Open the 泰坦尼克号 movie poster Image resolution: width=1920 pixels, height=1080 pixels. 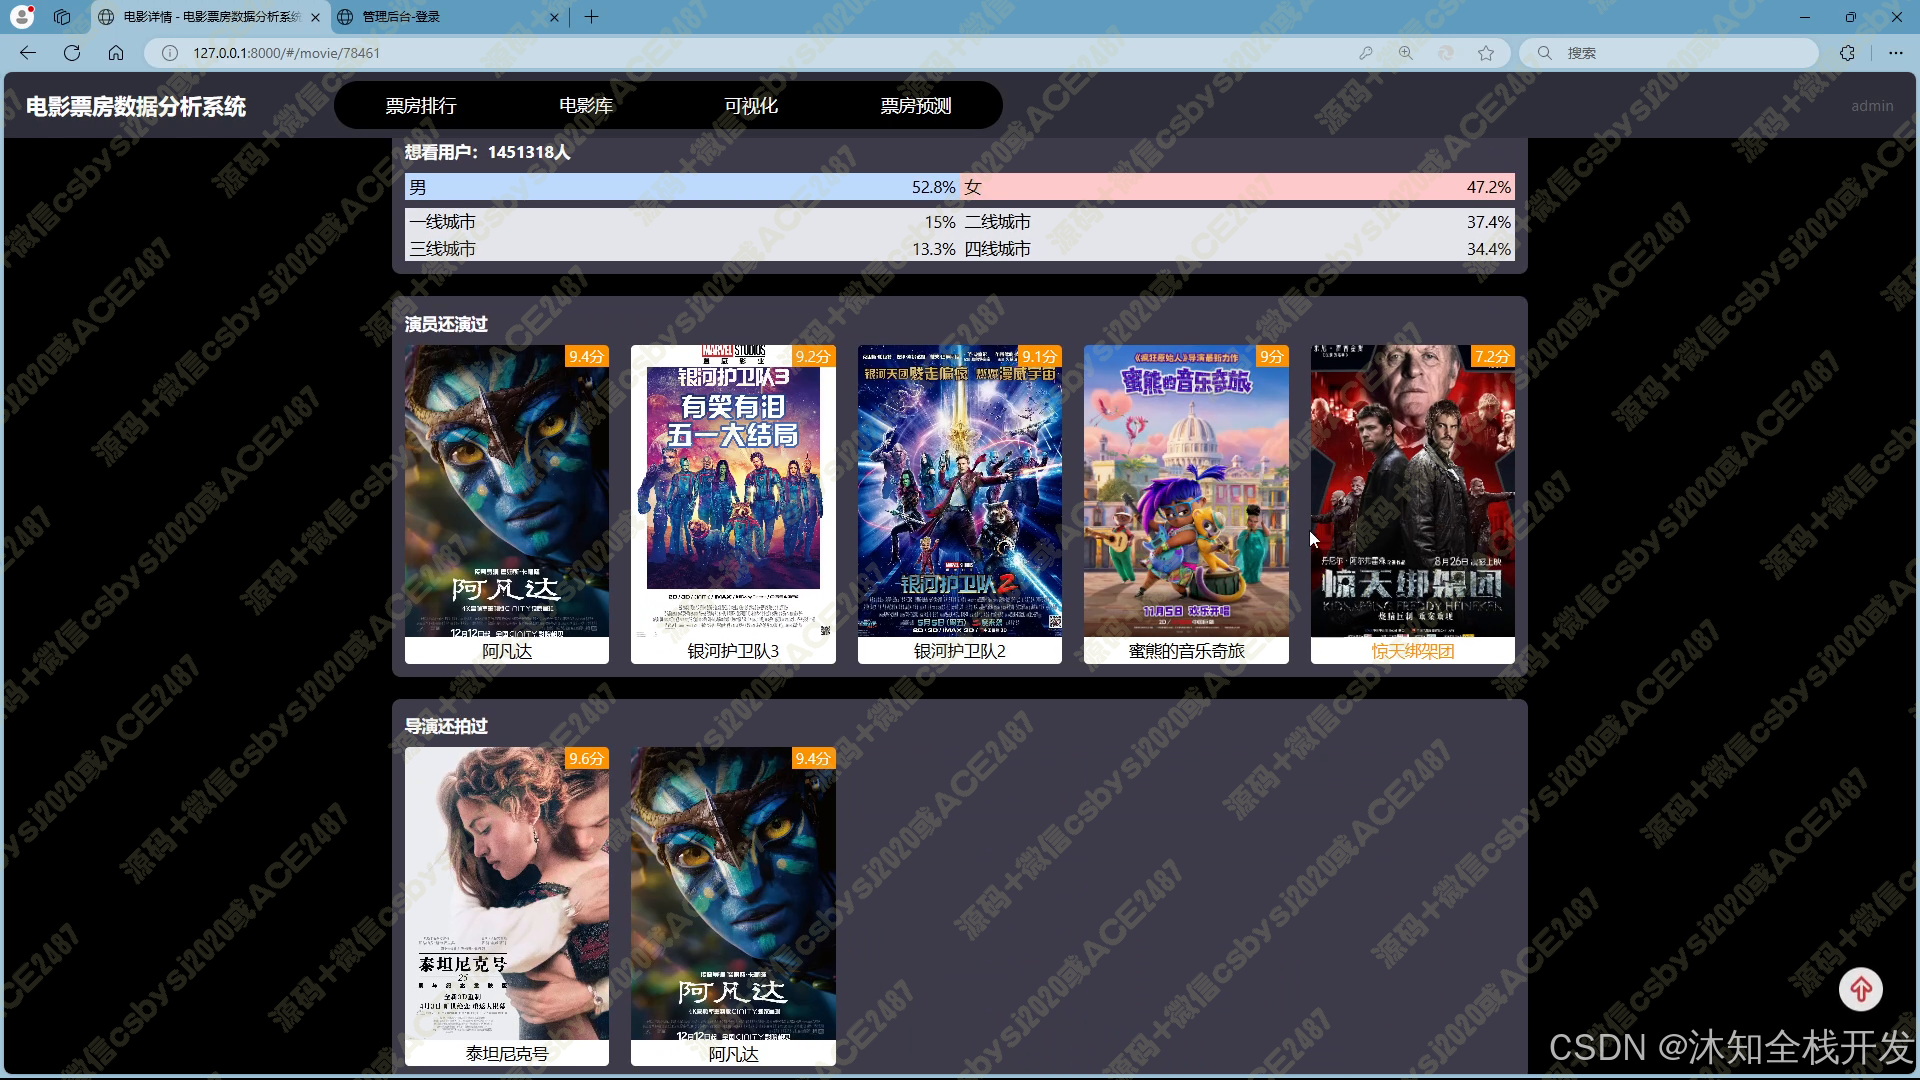[x=507, y=892]
